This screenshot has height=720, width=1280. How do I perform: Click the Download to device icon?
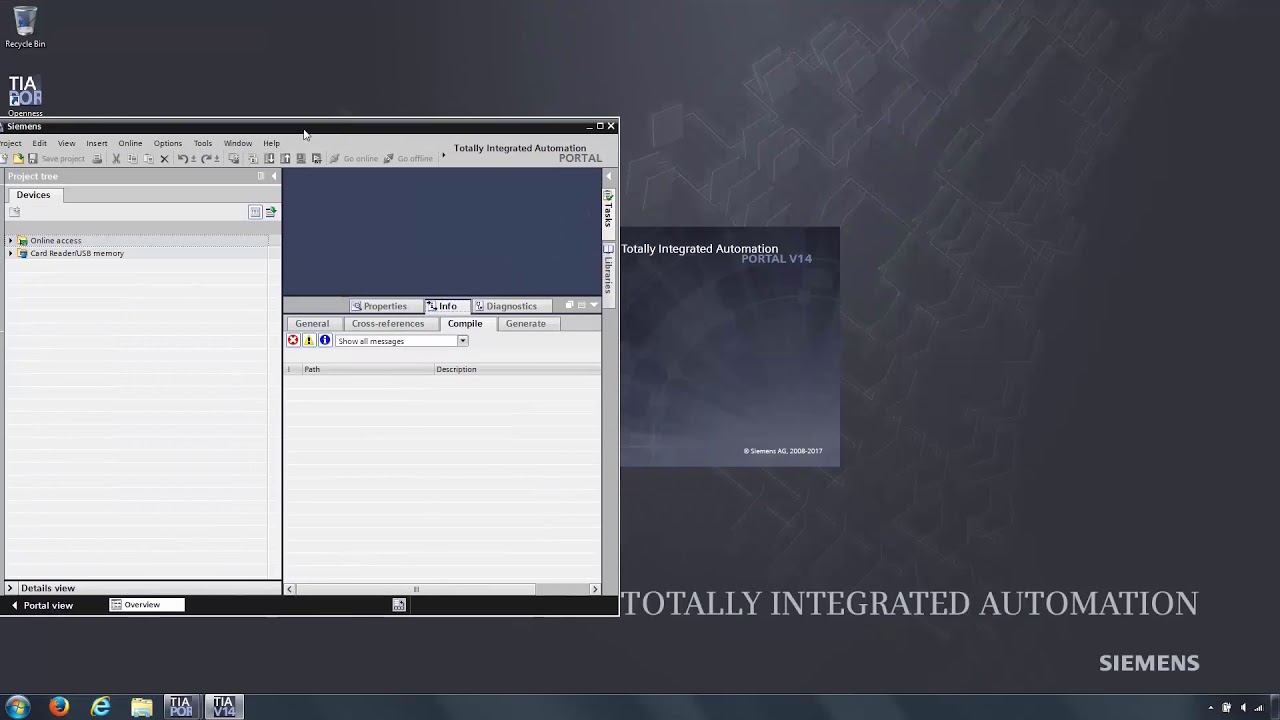point(269,158)
